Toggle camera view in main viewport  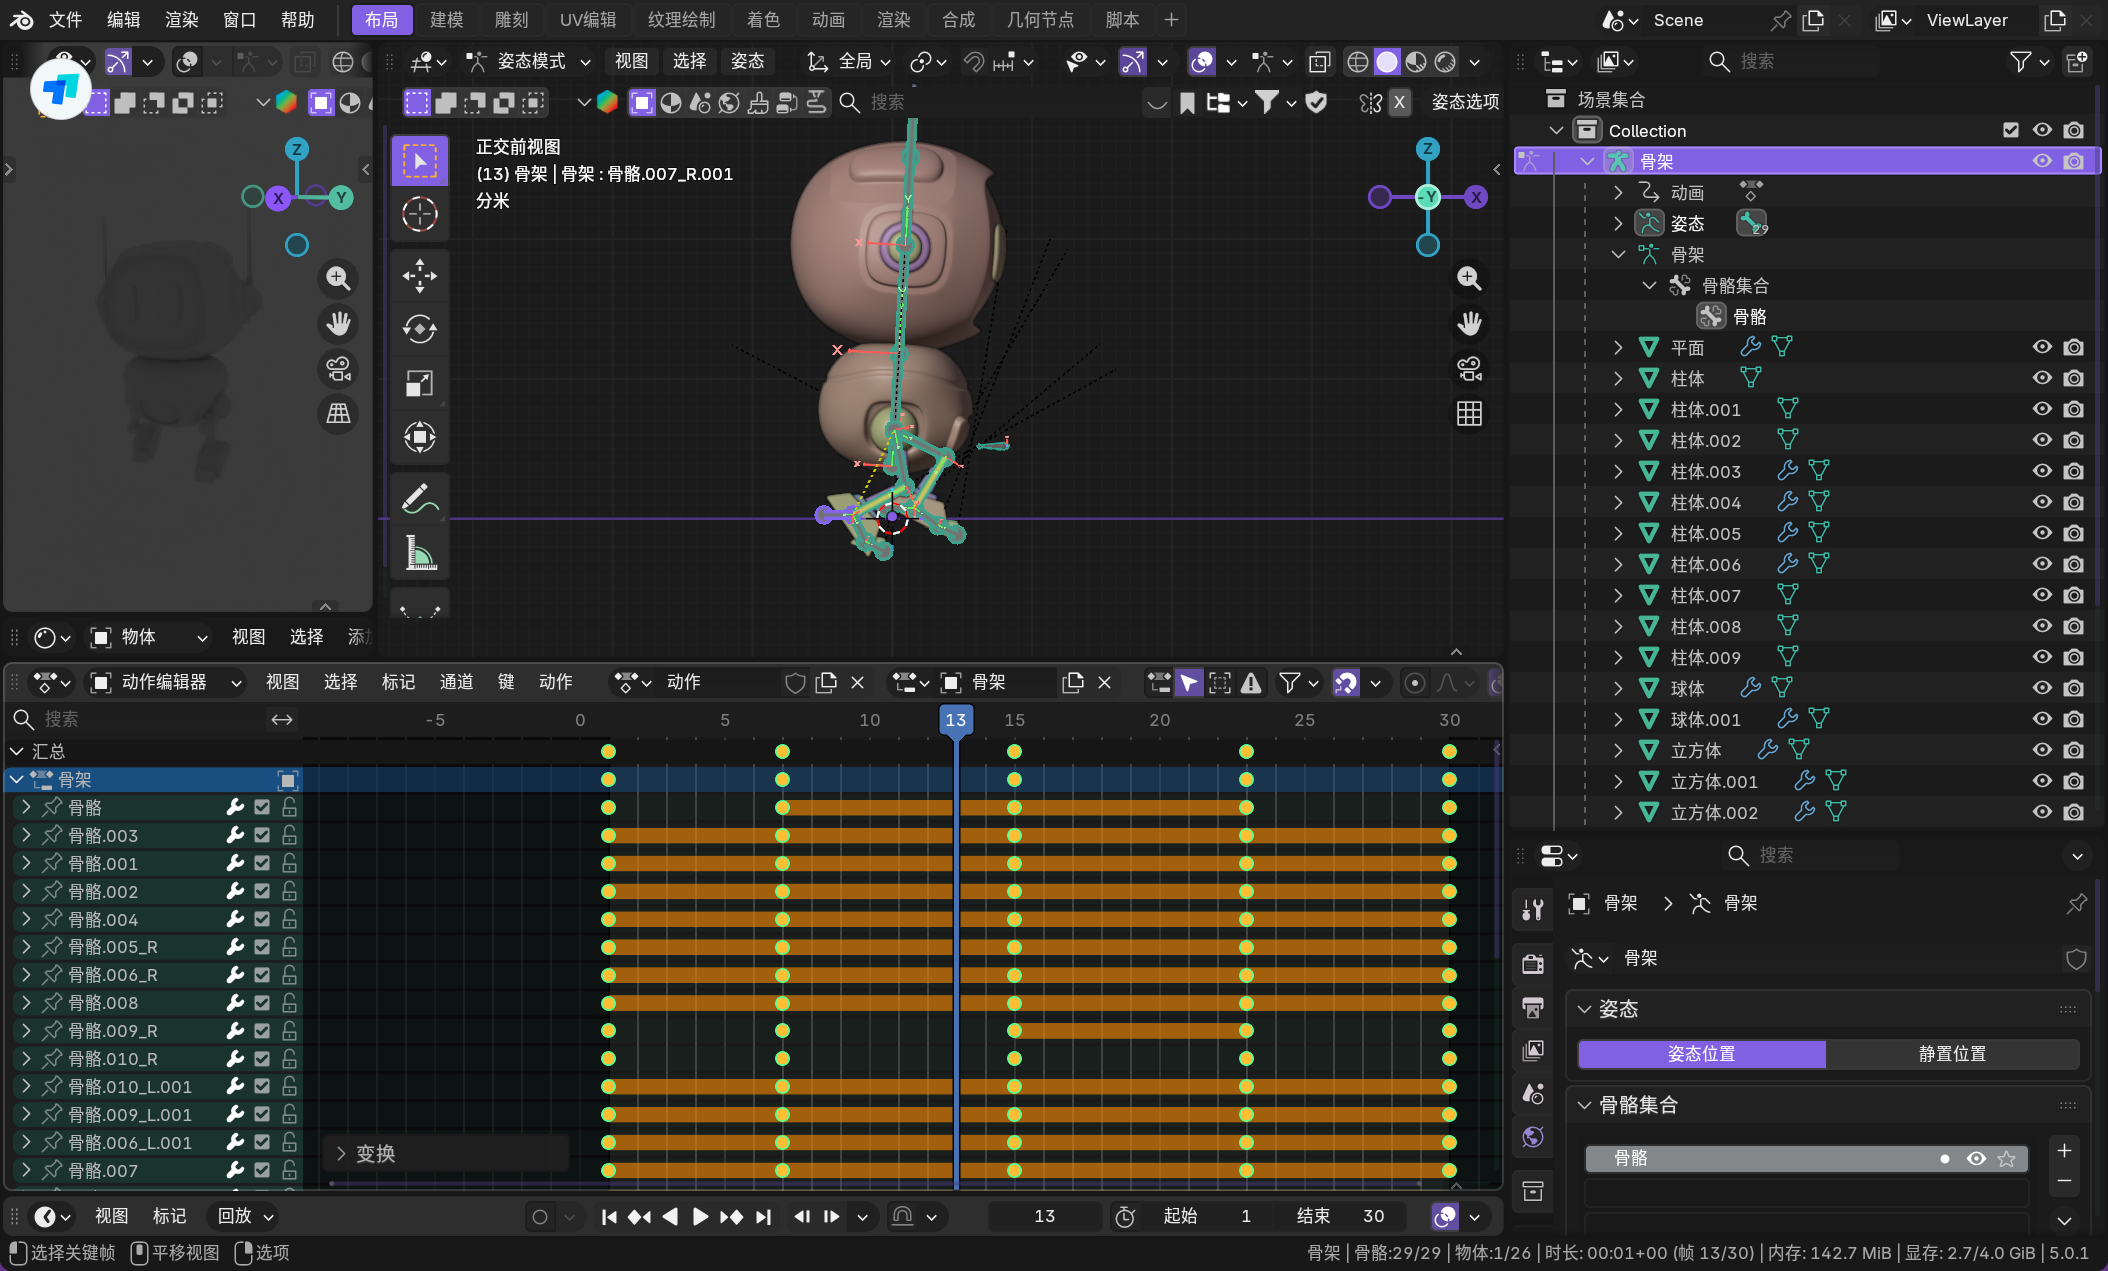click(x=1469, y=369)
